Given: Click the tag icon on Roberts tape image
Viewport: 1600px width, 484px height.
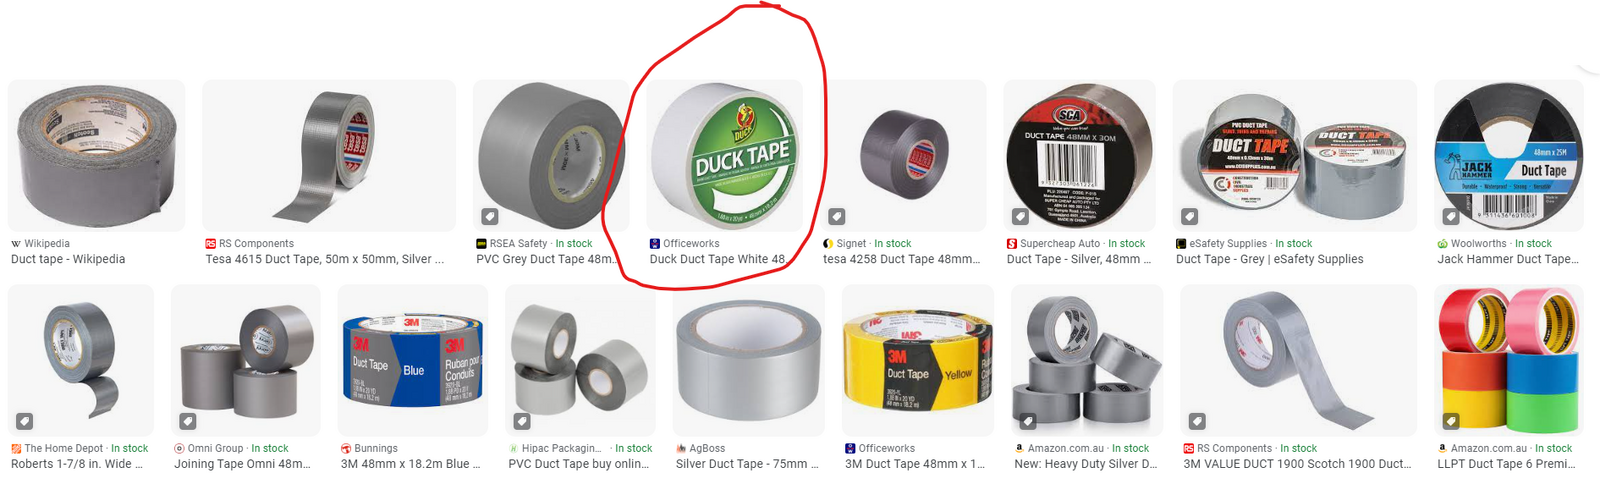Looking at the screenshot, I should (24, 421).
